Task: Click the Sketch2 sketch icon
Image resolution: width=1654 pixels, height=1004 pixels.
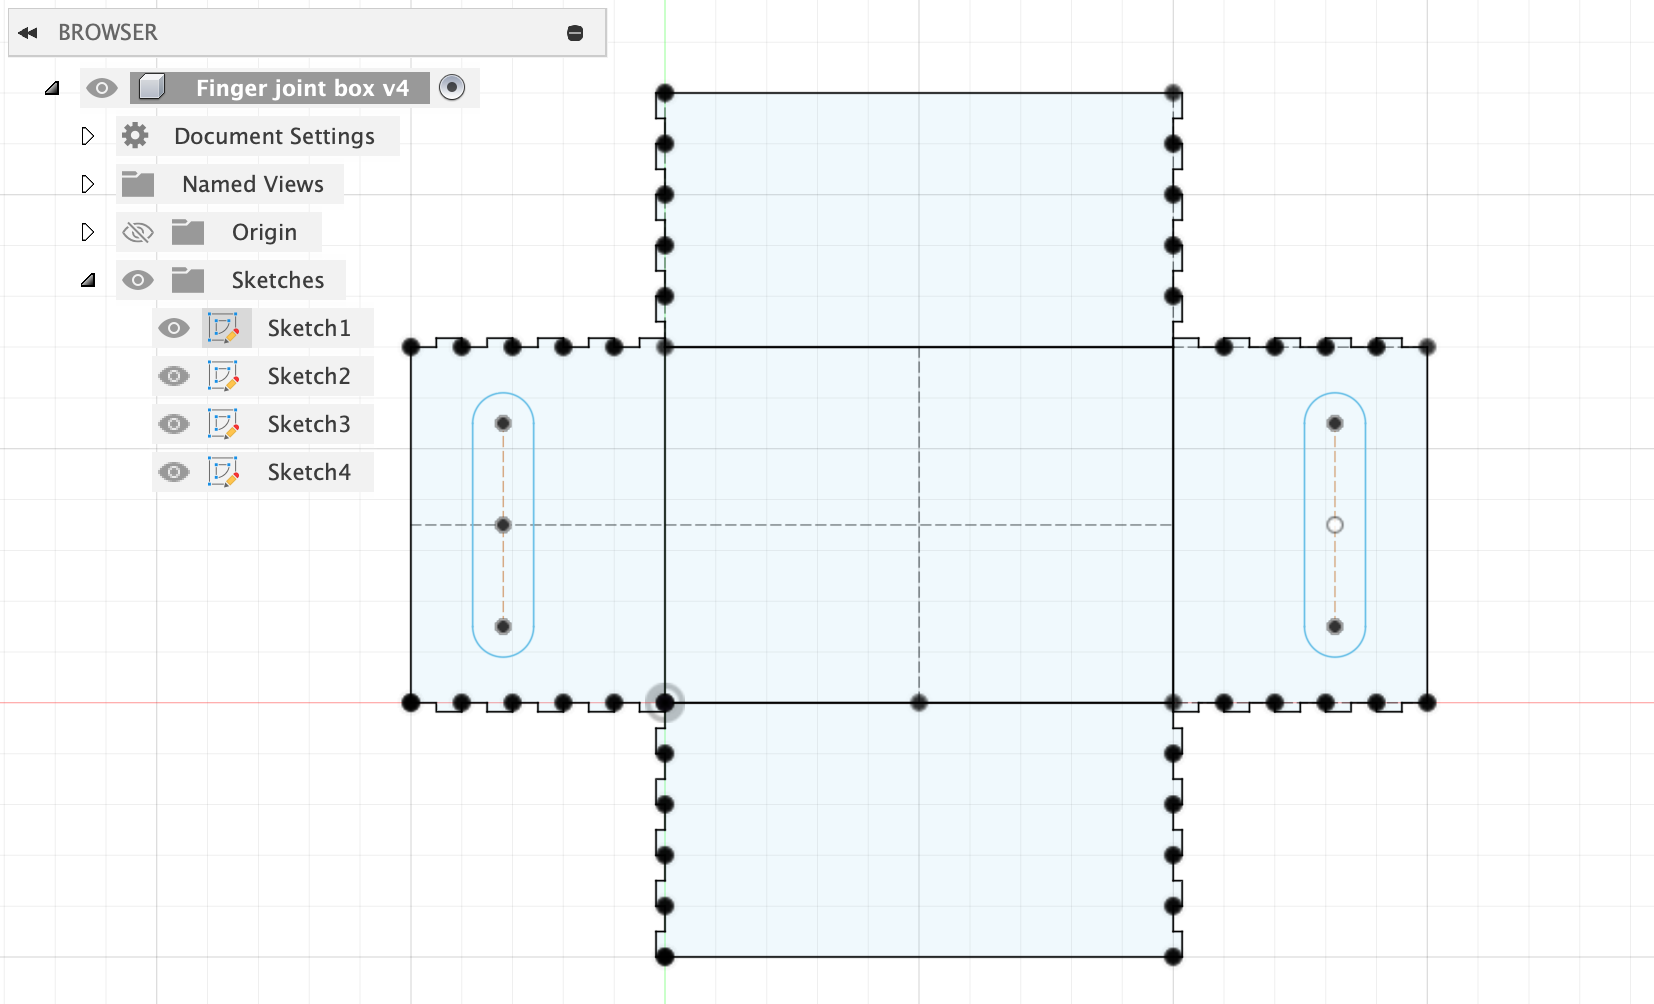Action: [x=223, y=376]
